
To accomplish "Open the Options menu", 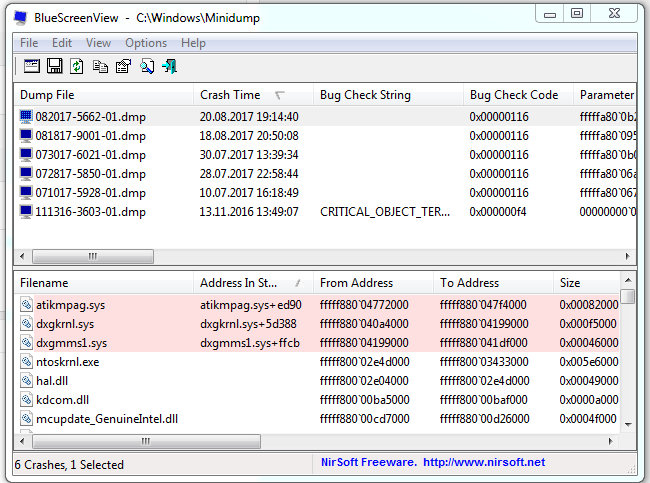I will pos(146,43).
